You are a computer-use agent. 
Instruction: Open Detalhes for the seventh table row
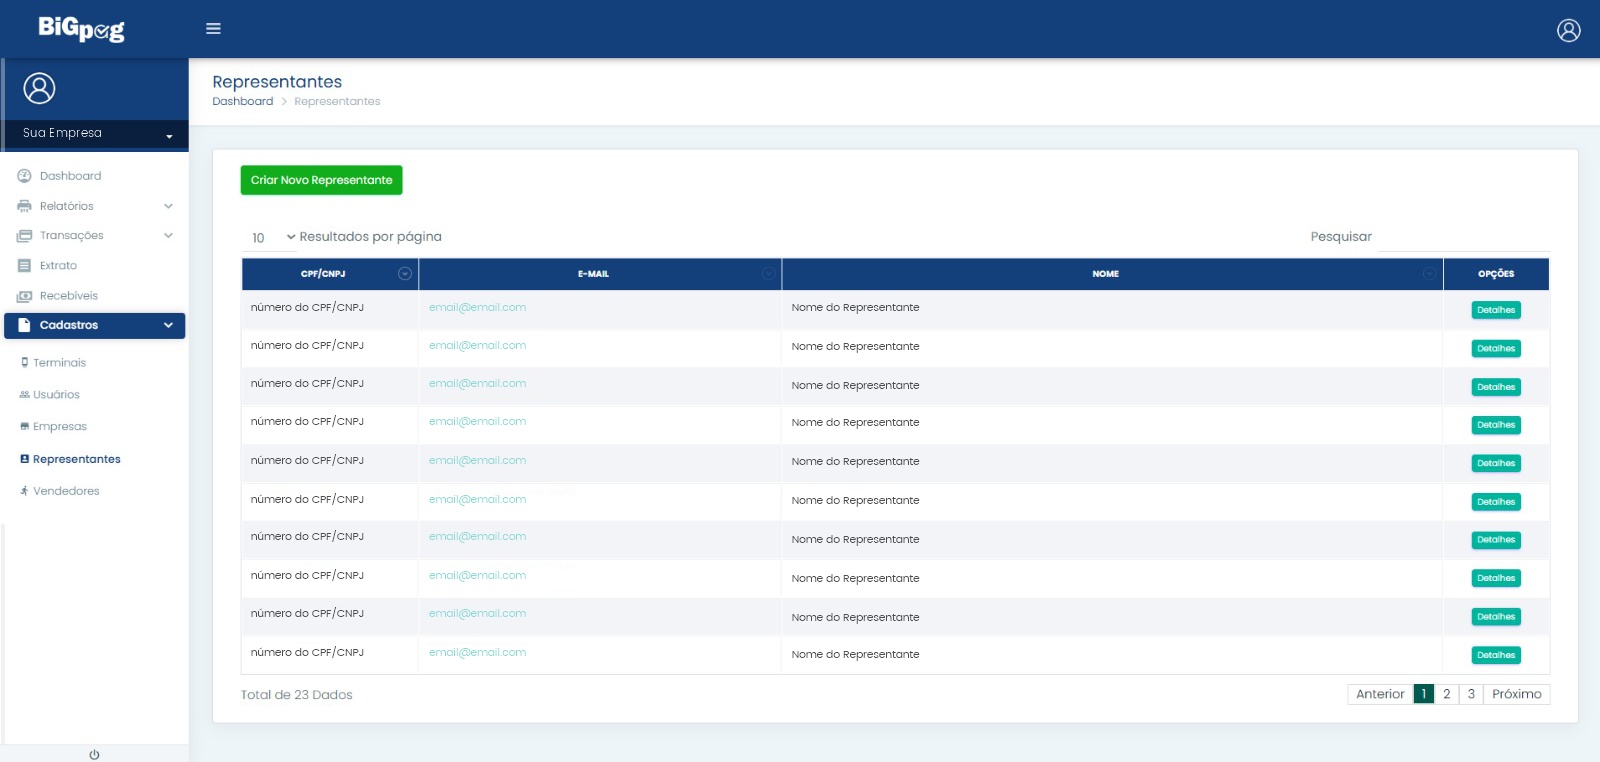tap(1496, 540)
